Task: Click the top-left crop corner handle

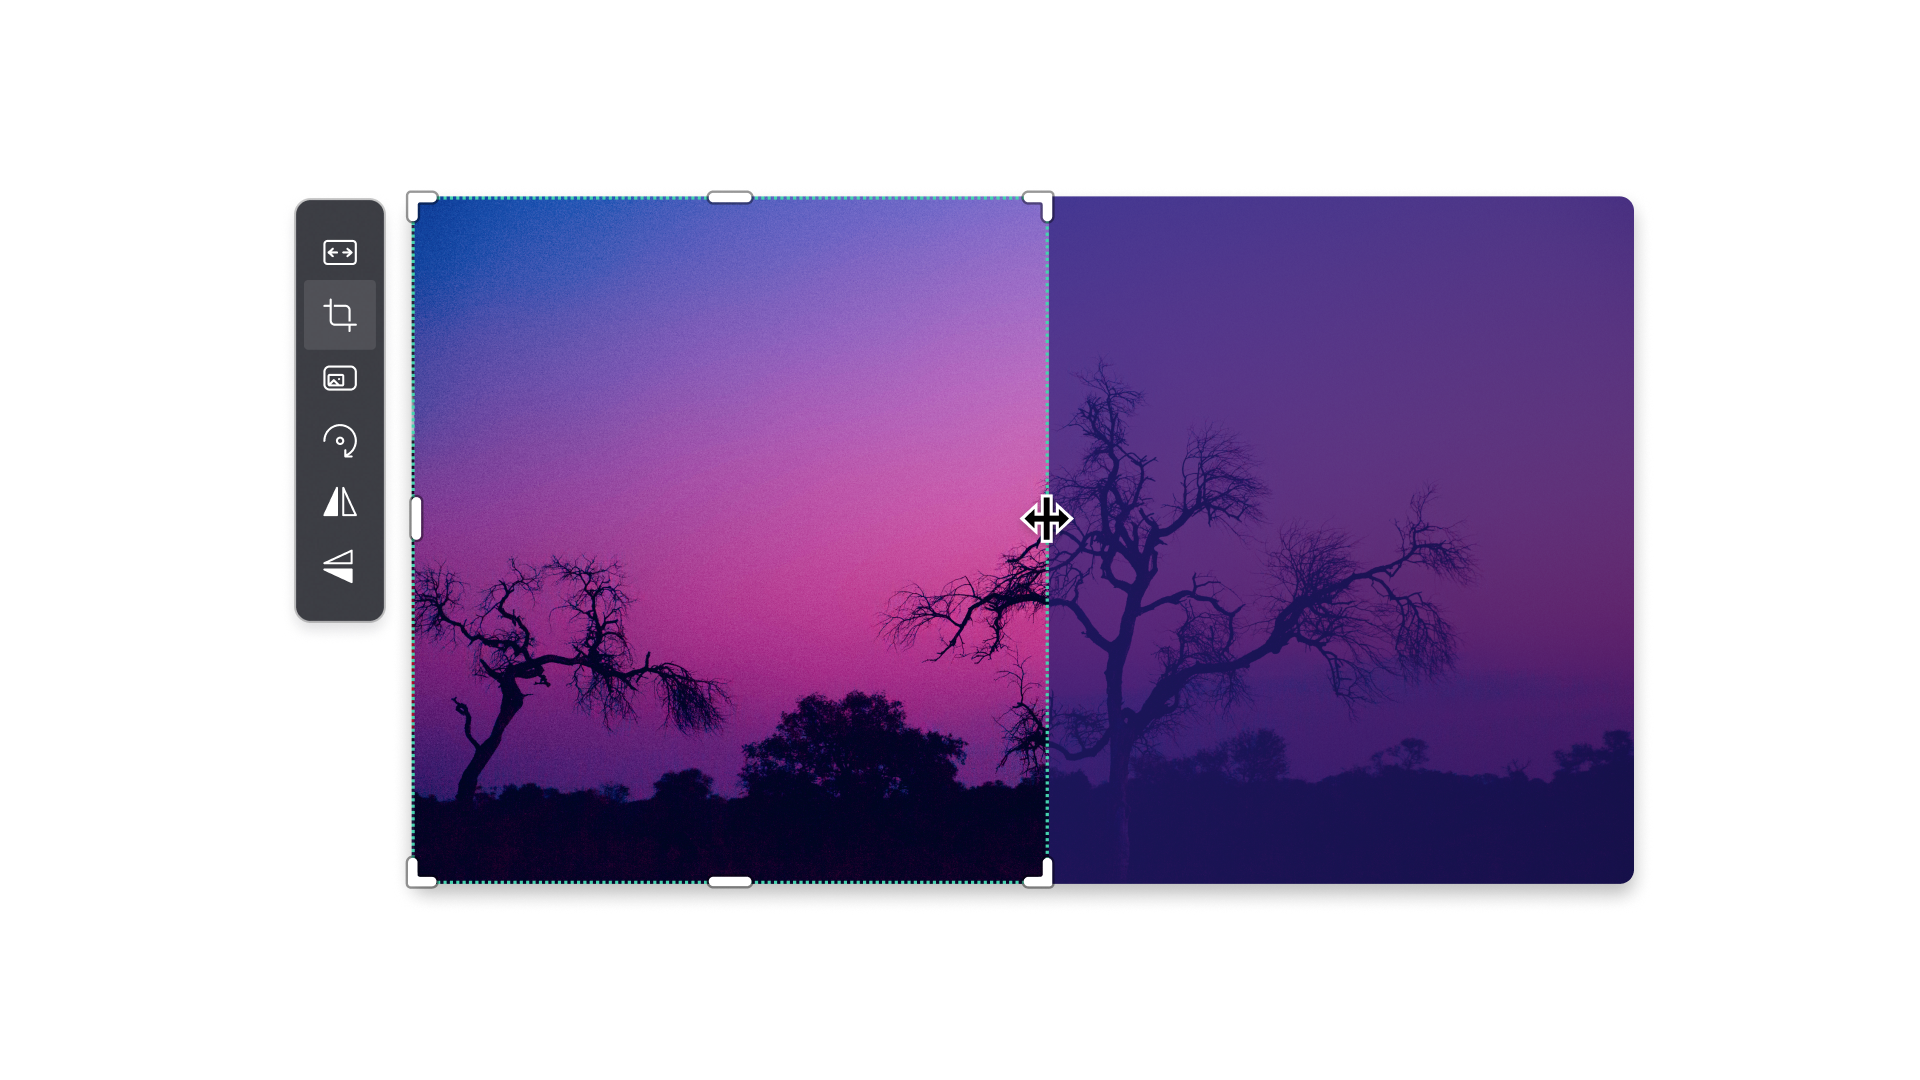Action: tap(421, 206)
